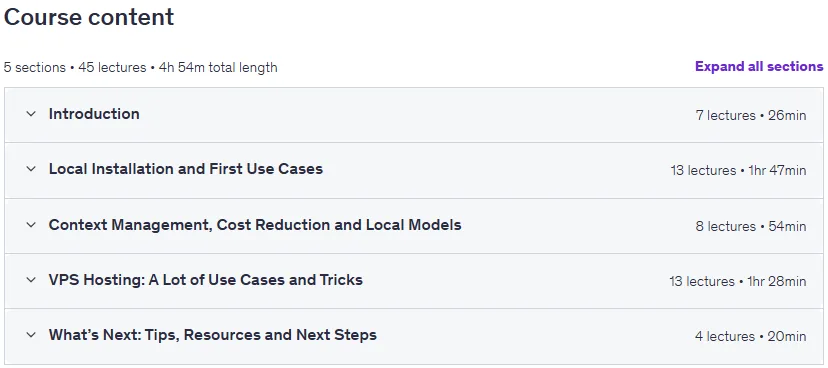Viewport: 828px width, 368px height.
Task: Open What's Next: Tips, Resources and Next Steps
Action: coord(213,335)
